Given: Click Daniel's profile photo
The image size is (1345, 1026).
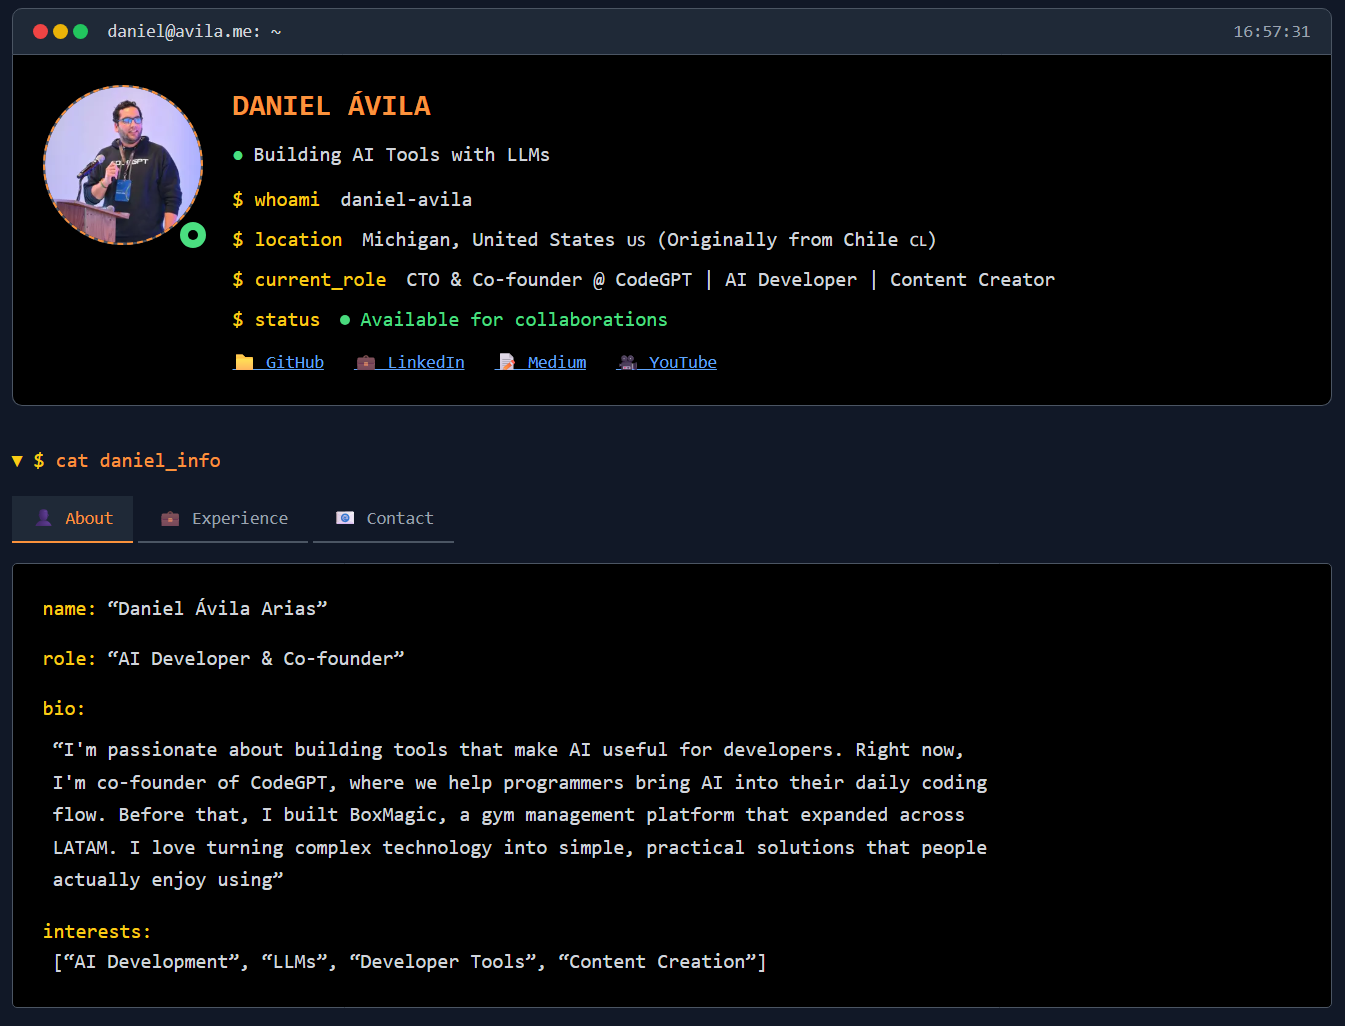Looking at the screenshot, I should click(x=122, y=165).
